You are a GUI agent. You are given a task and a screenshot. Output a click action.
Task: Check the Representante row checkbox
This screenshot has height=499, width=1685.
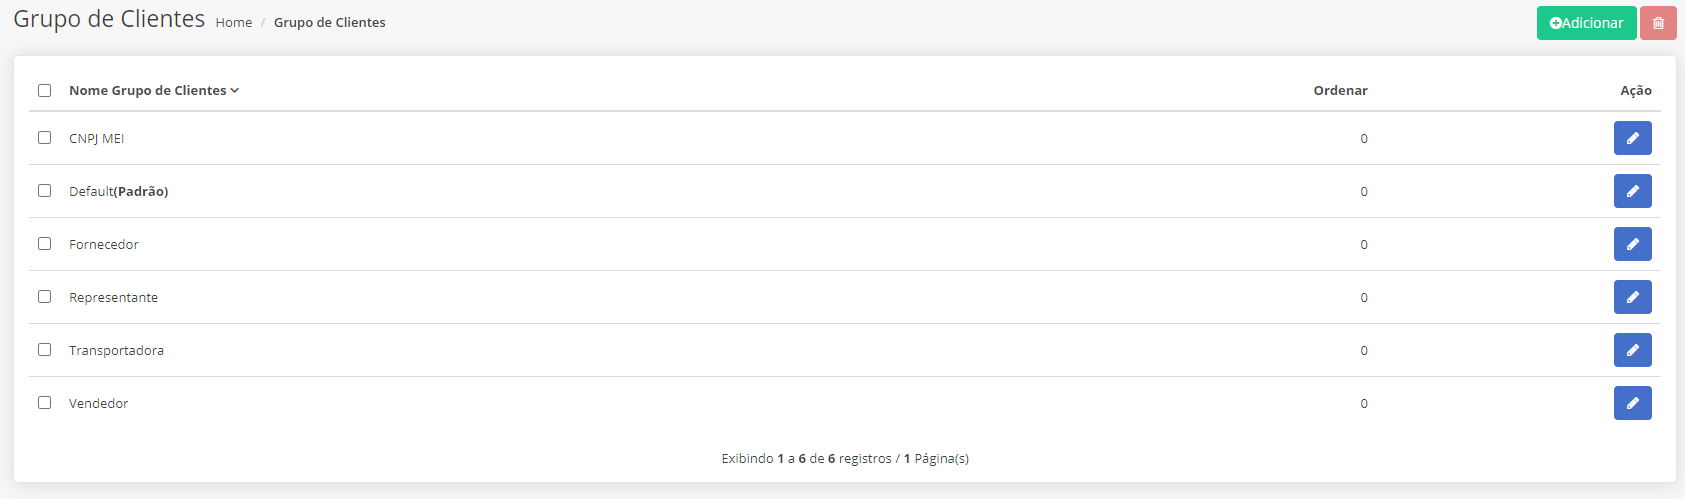44,296
